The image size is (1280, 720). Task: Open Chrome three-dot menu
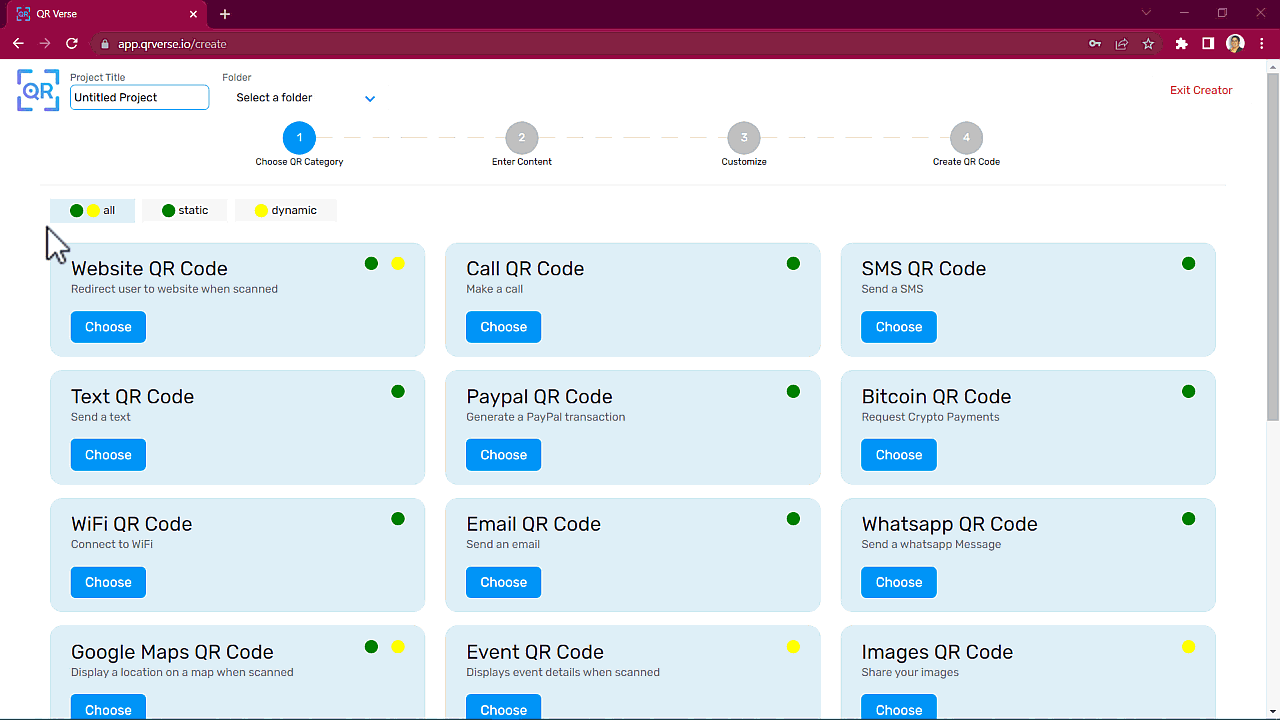pyautogui.click(x=1262, y=44)
